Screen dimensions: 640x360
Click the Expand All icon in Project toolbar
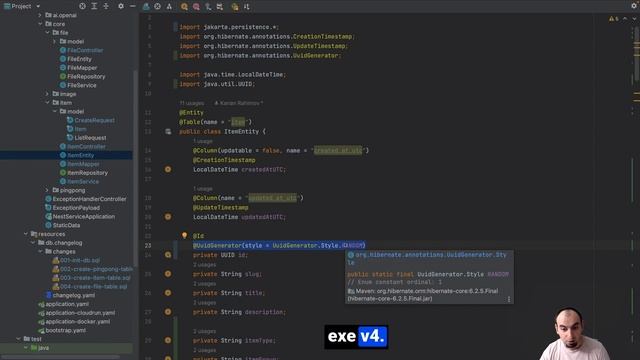(94, 6)
